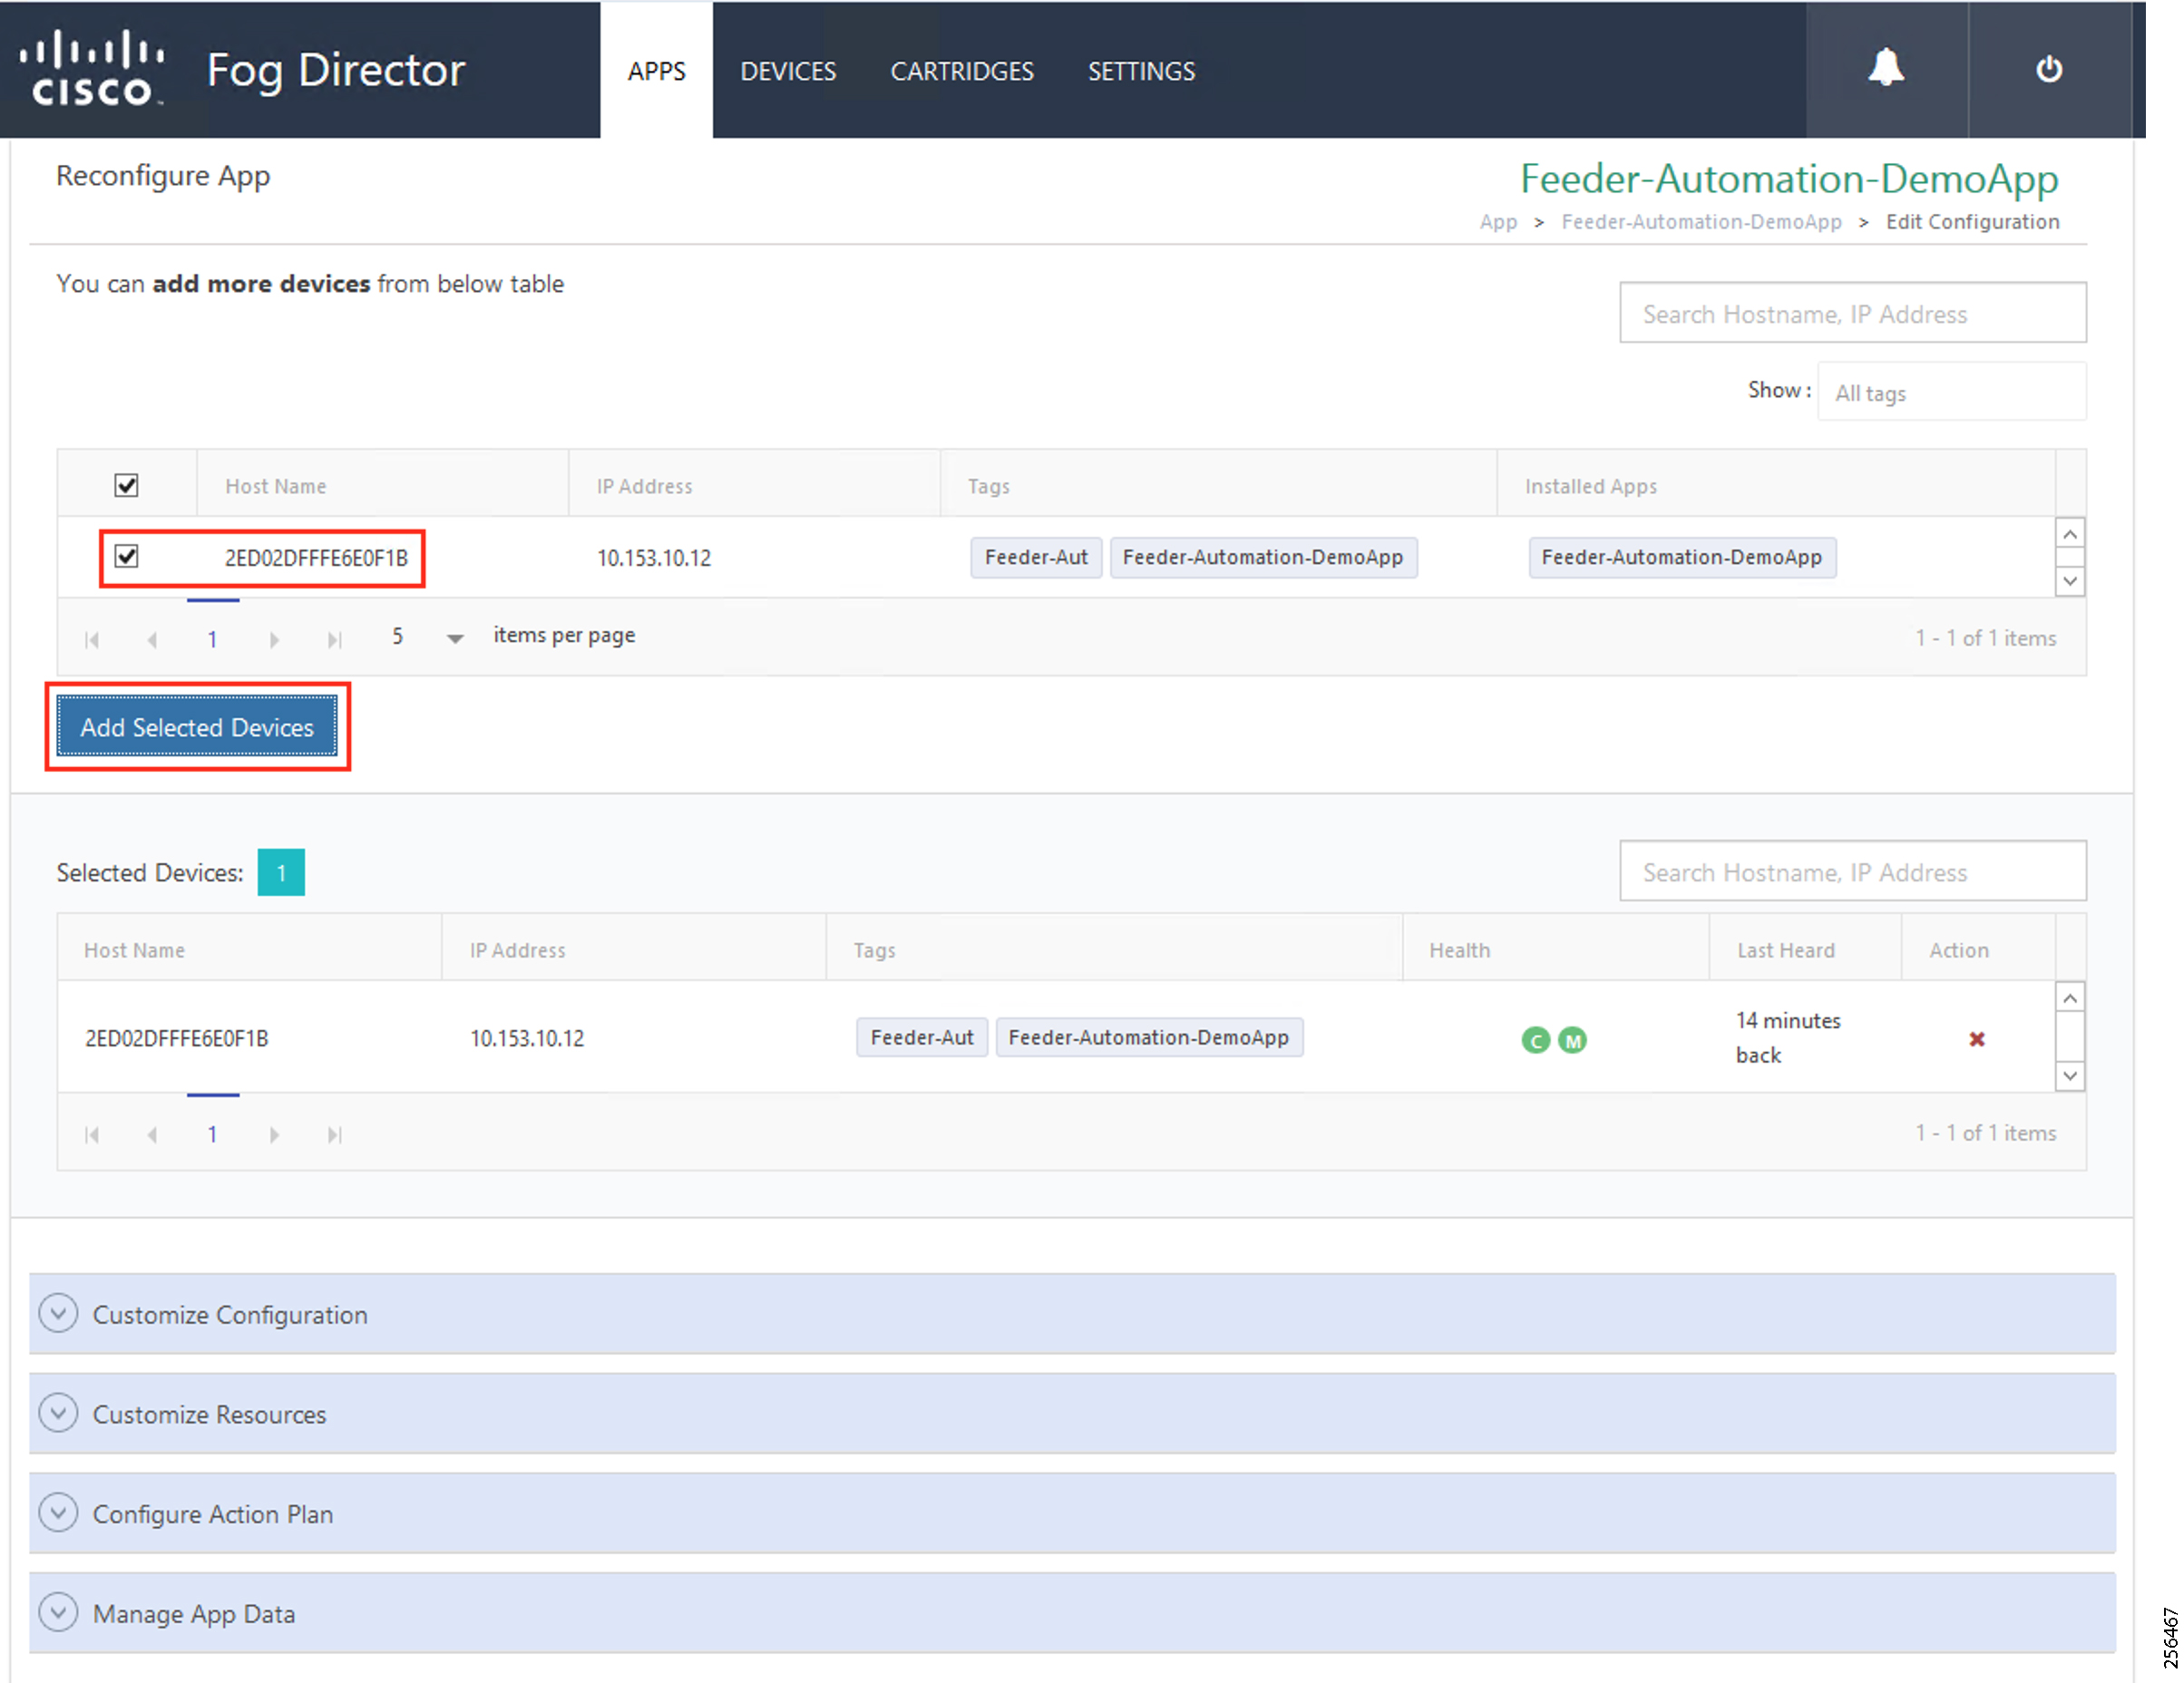Click host name 2ED02DFFFE6E0F1B in selected devices

click(x=177, y=1038)
